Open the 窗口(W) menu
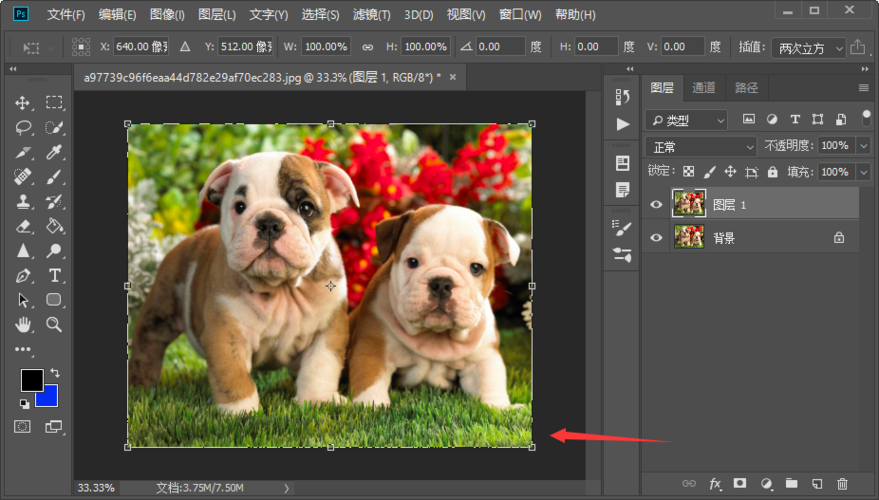The height and width of the screenshot is (500, 879). (x=520, y=15)
